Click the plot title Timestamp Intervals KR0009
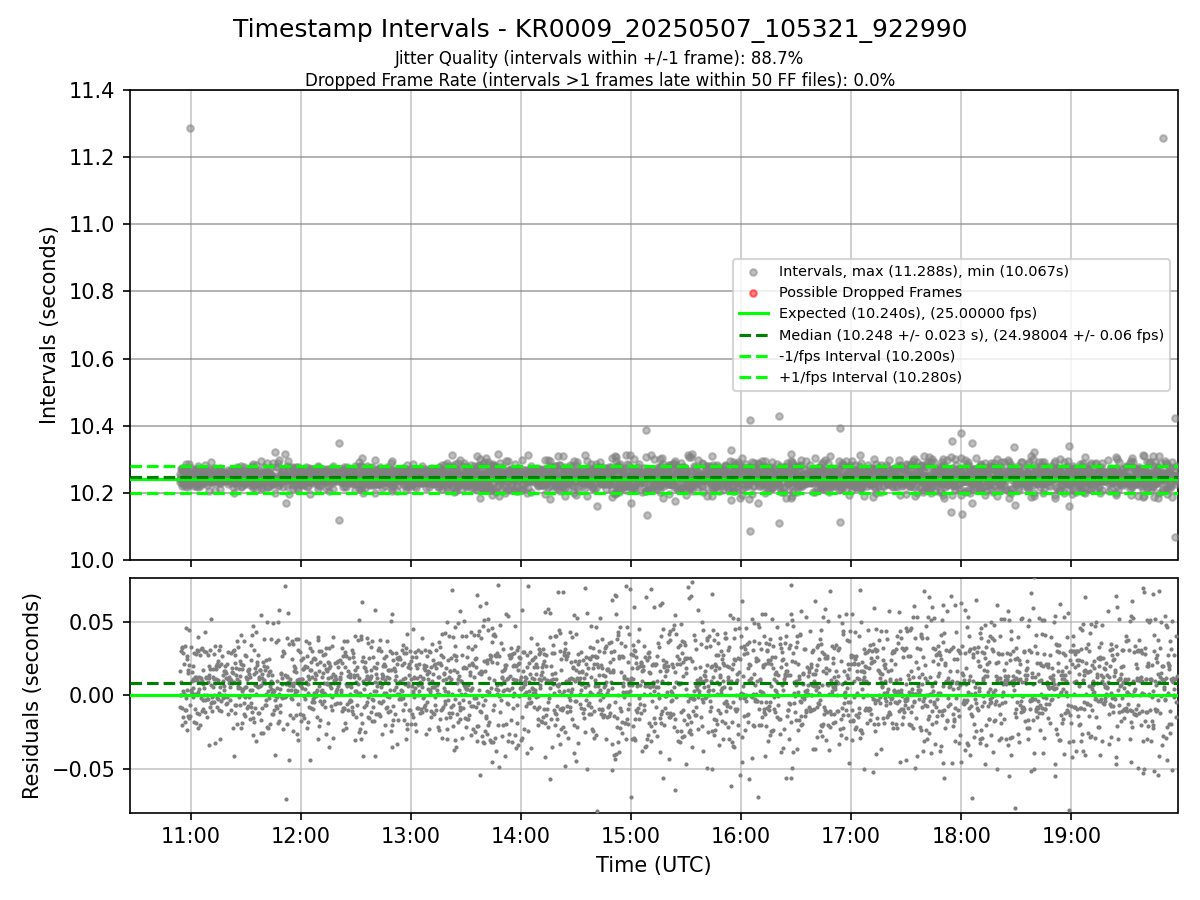This screenshot has width=1200, height=900. coord(600,29)
